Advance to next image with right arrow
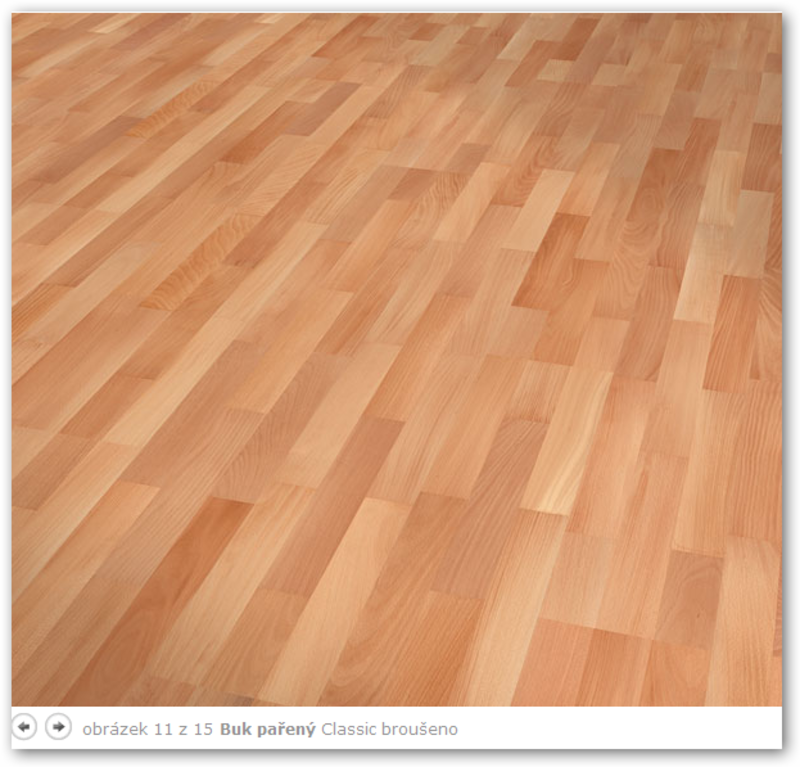 coord(58,727)
